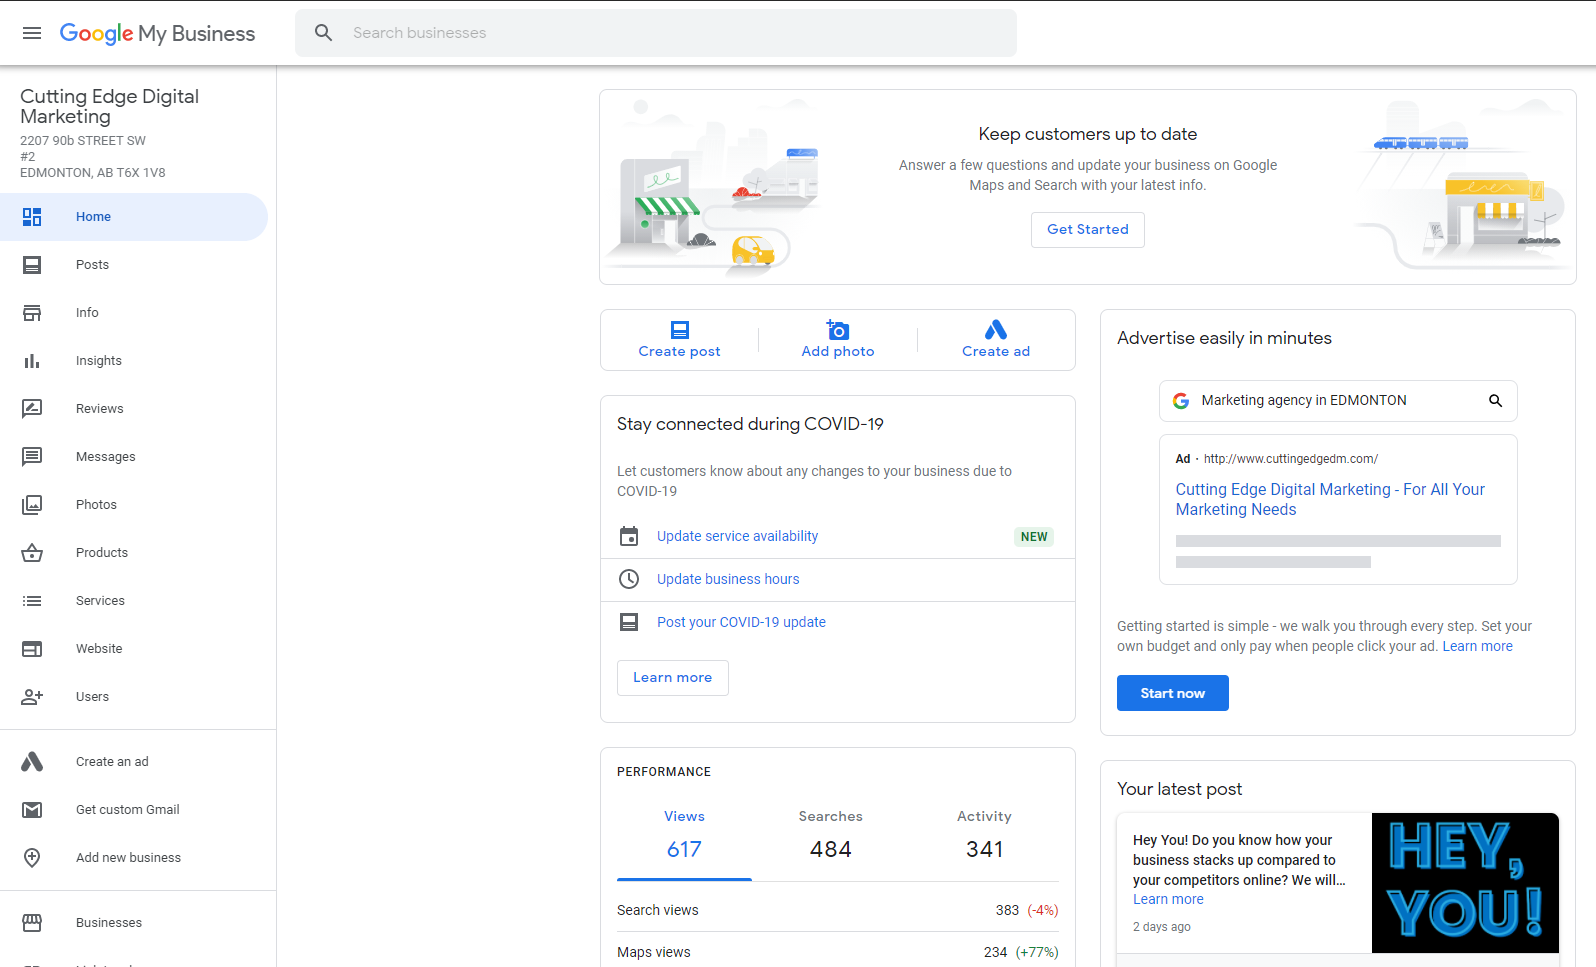Click the clock icon beside Update business hours
The height and width of the screenshot is (967, 1596).
point(629,579)
